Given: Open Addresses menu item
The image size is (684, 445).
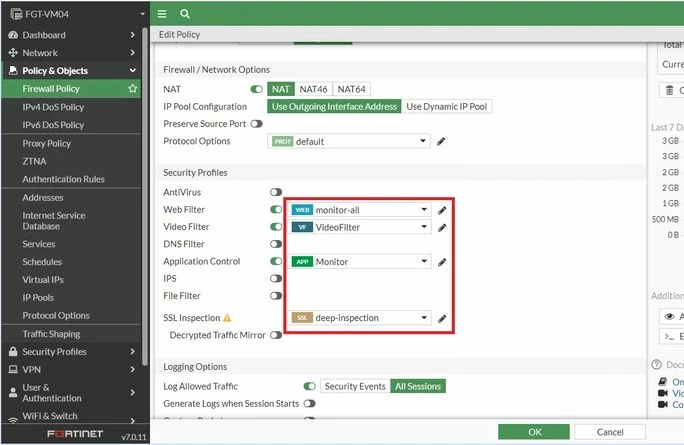Looking at the screenshot, I should click(43, 197).
